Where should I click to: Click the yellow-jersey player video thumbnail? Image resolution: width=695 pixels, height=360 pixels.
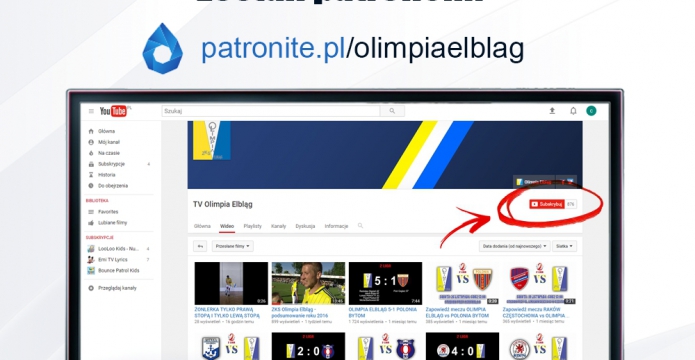coord(308,283)
